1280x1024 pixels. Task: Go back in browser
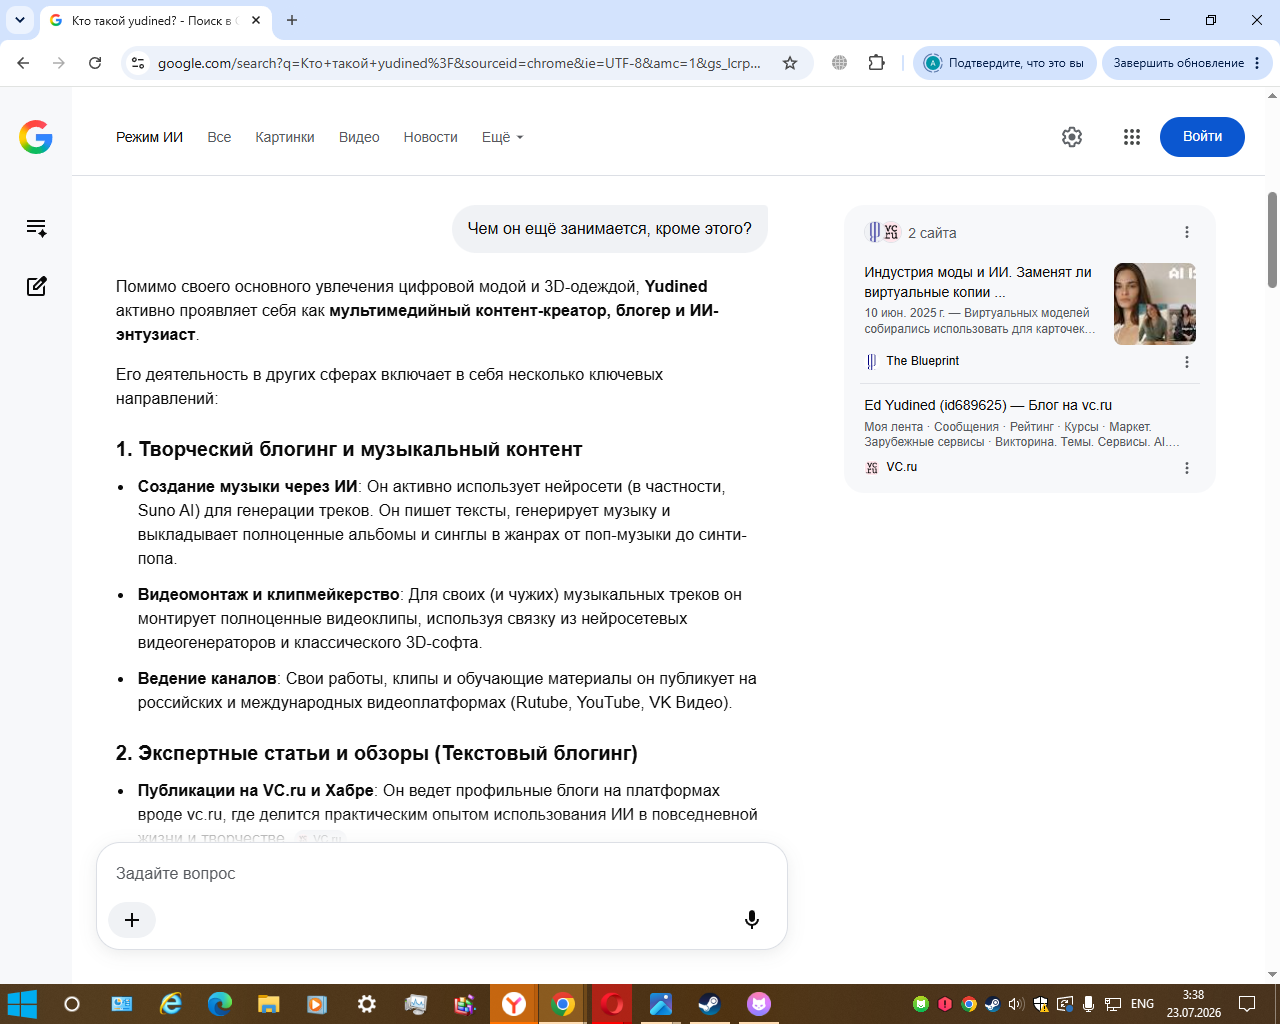[23, 63]
